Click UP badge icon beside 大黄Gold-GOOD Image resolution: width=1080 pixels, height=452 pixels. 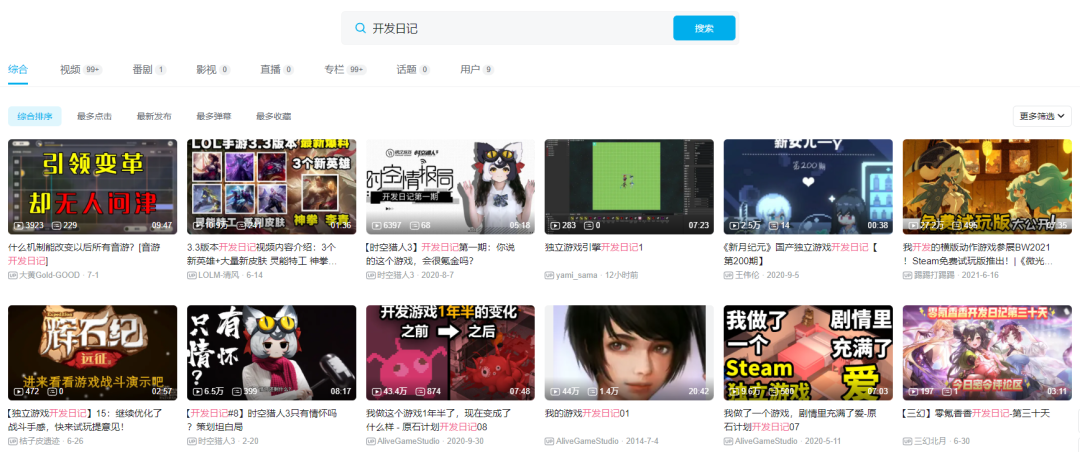12,275
